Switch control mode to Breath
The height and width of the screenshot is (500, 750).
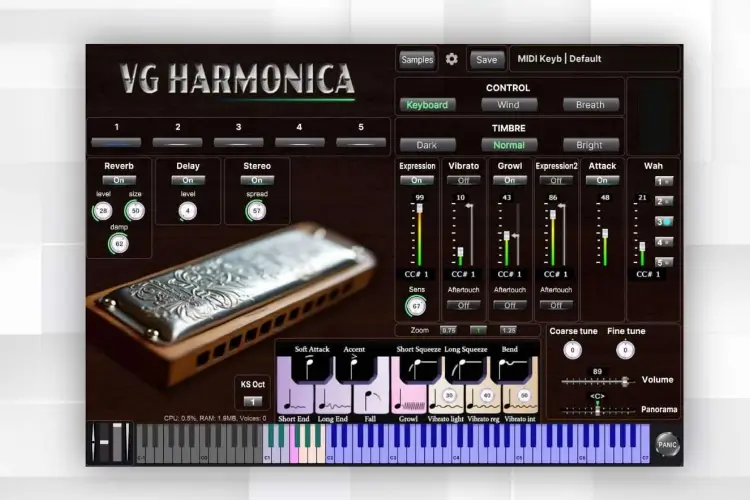tap(591, 105)
